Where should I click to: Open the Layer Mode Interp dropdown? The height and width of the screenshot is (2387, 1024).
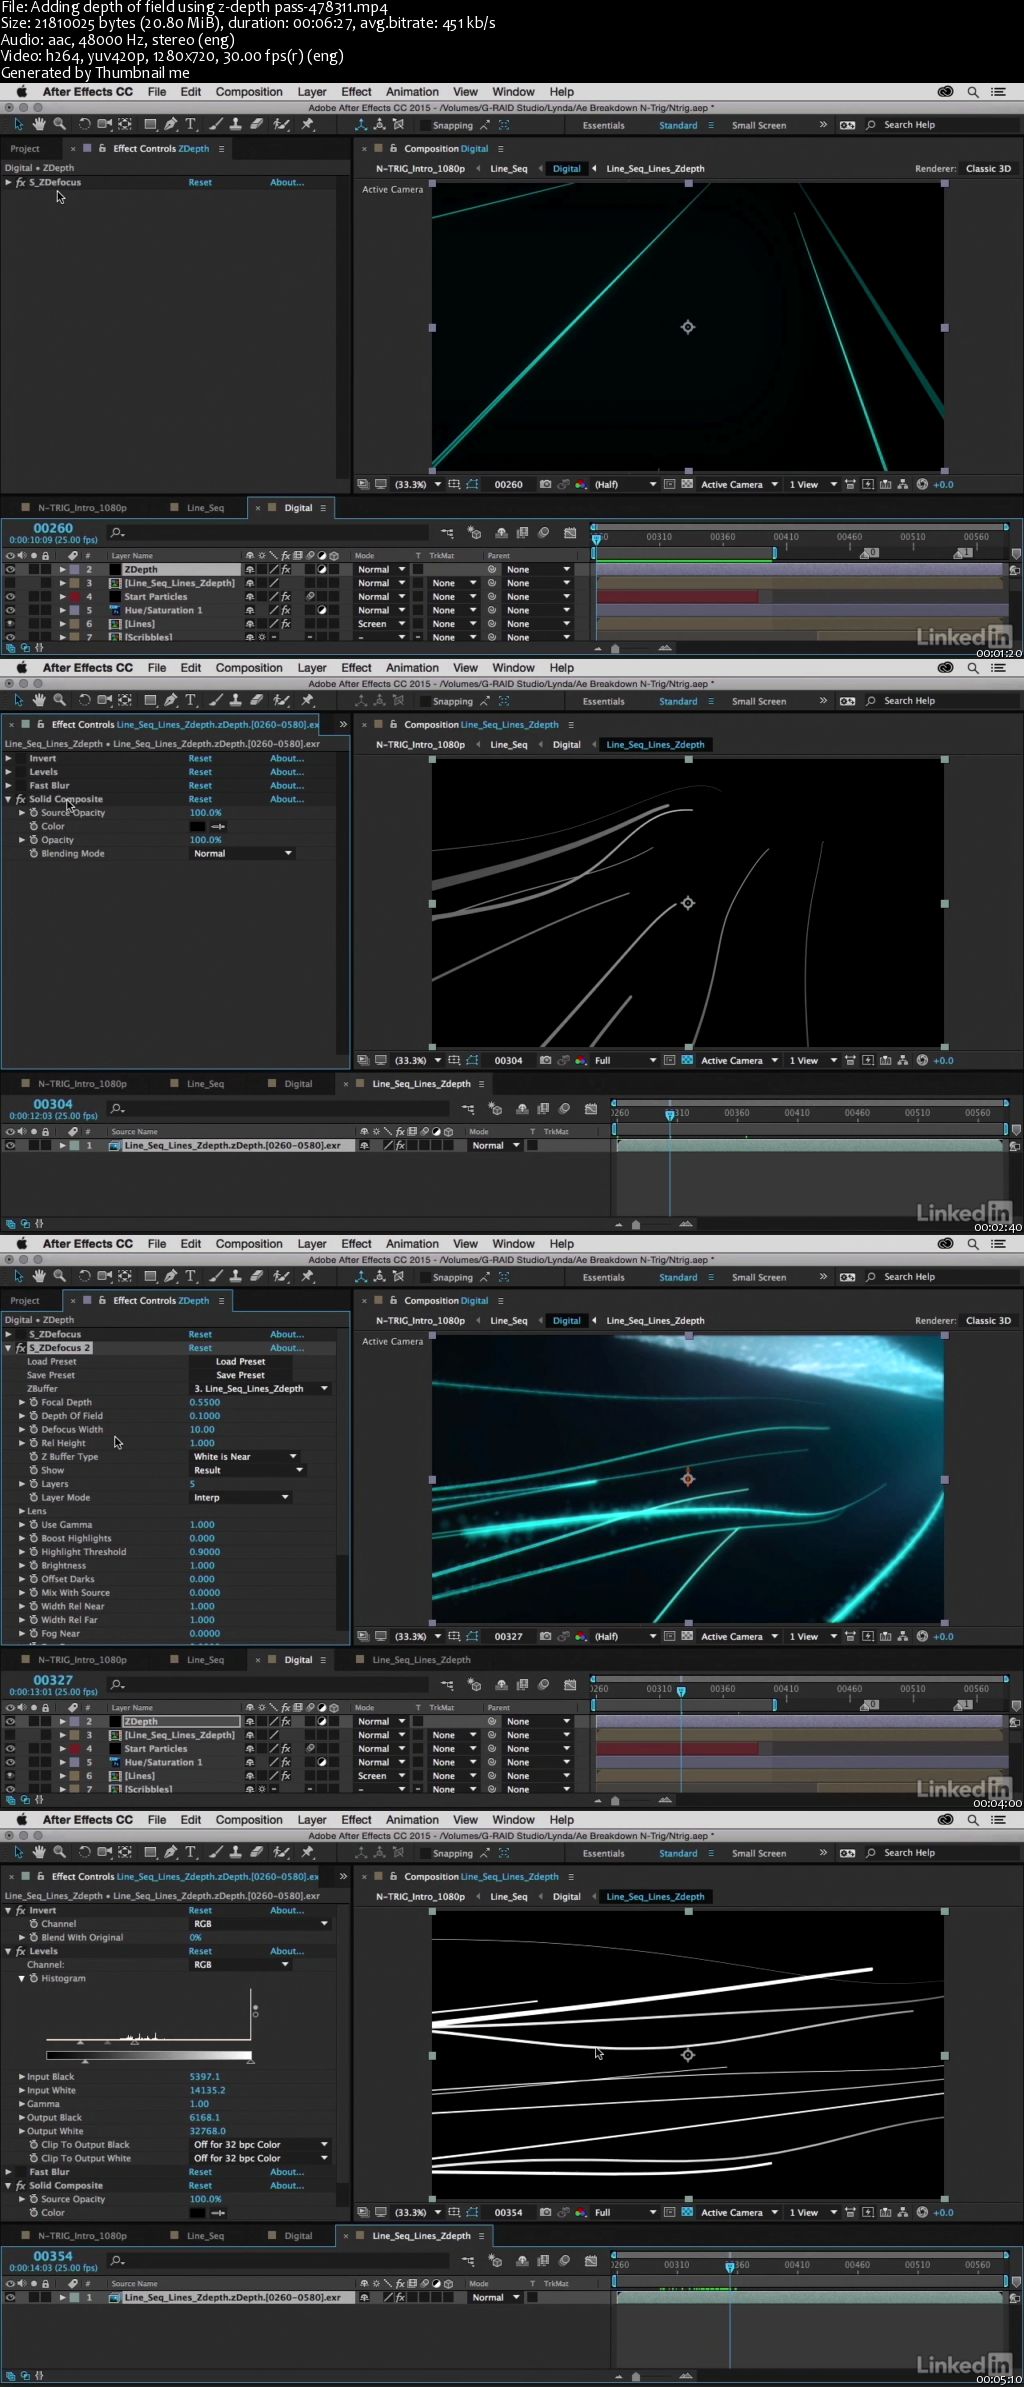[x=241, y=1497]
